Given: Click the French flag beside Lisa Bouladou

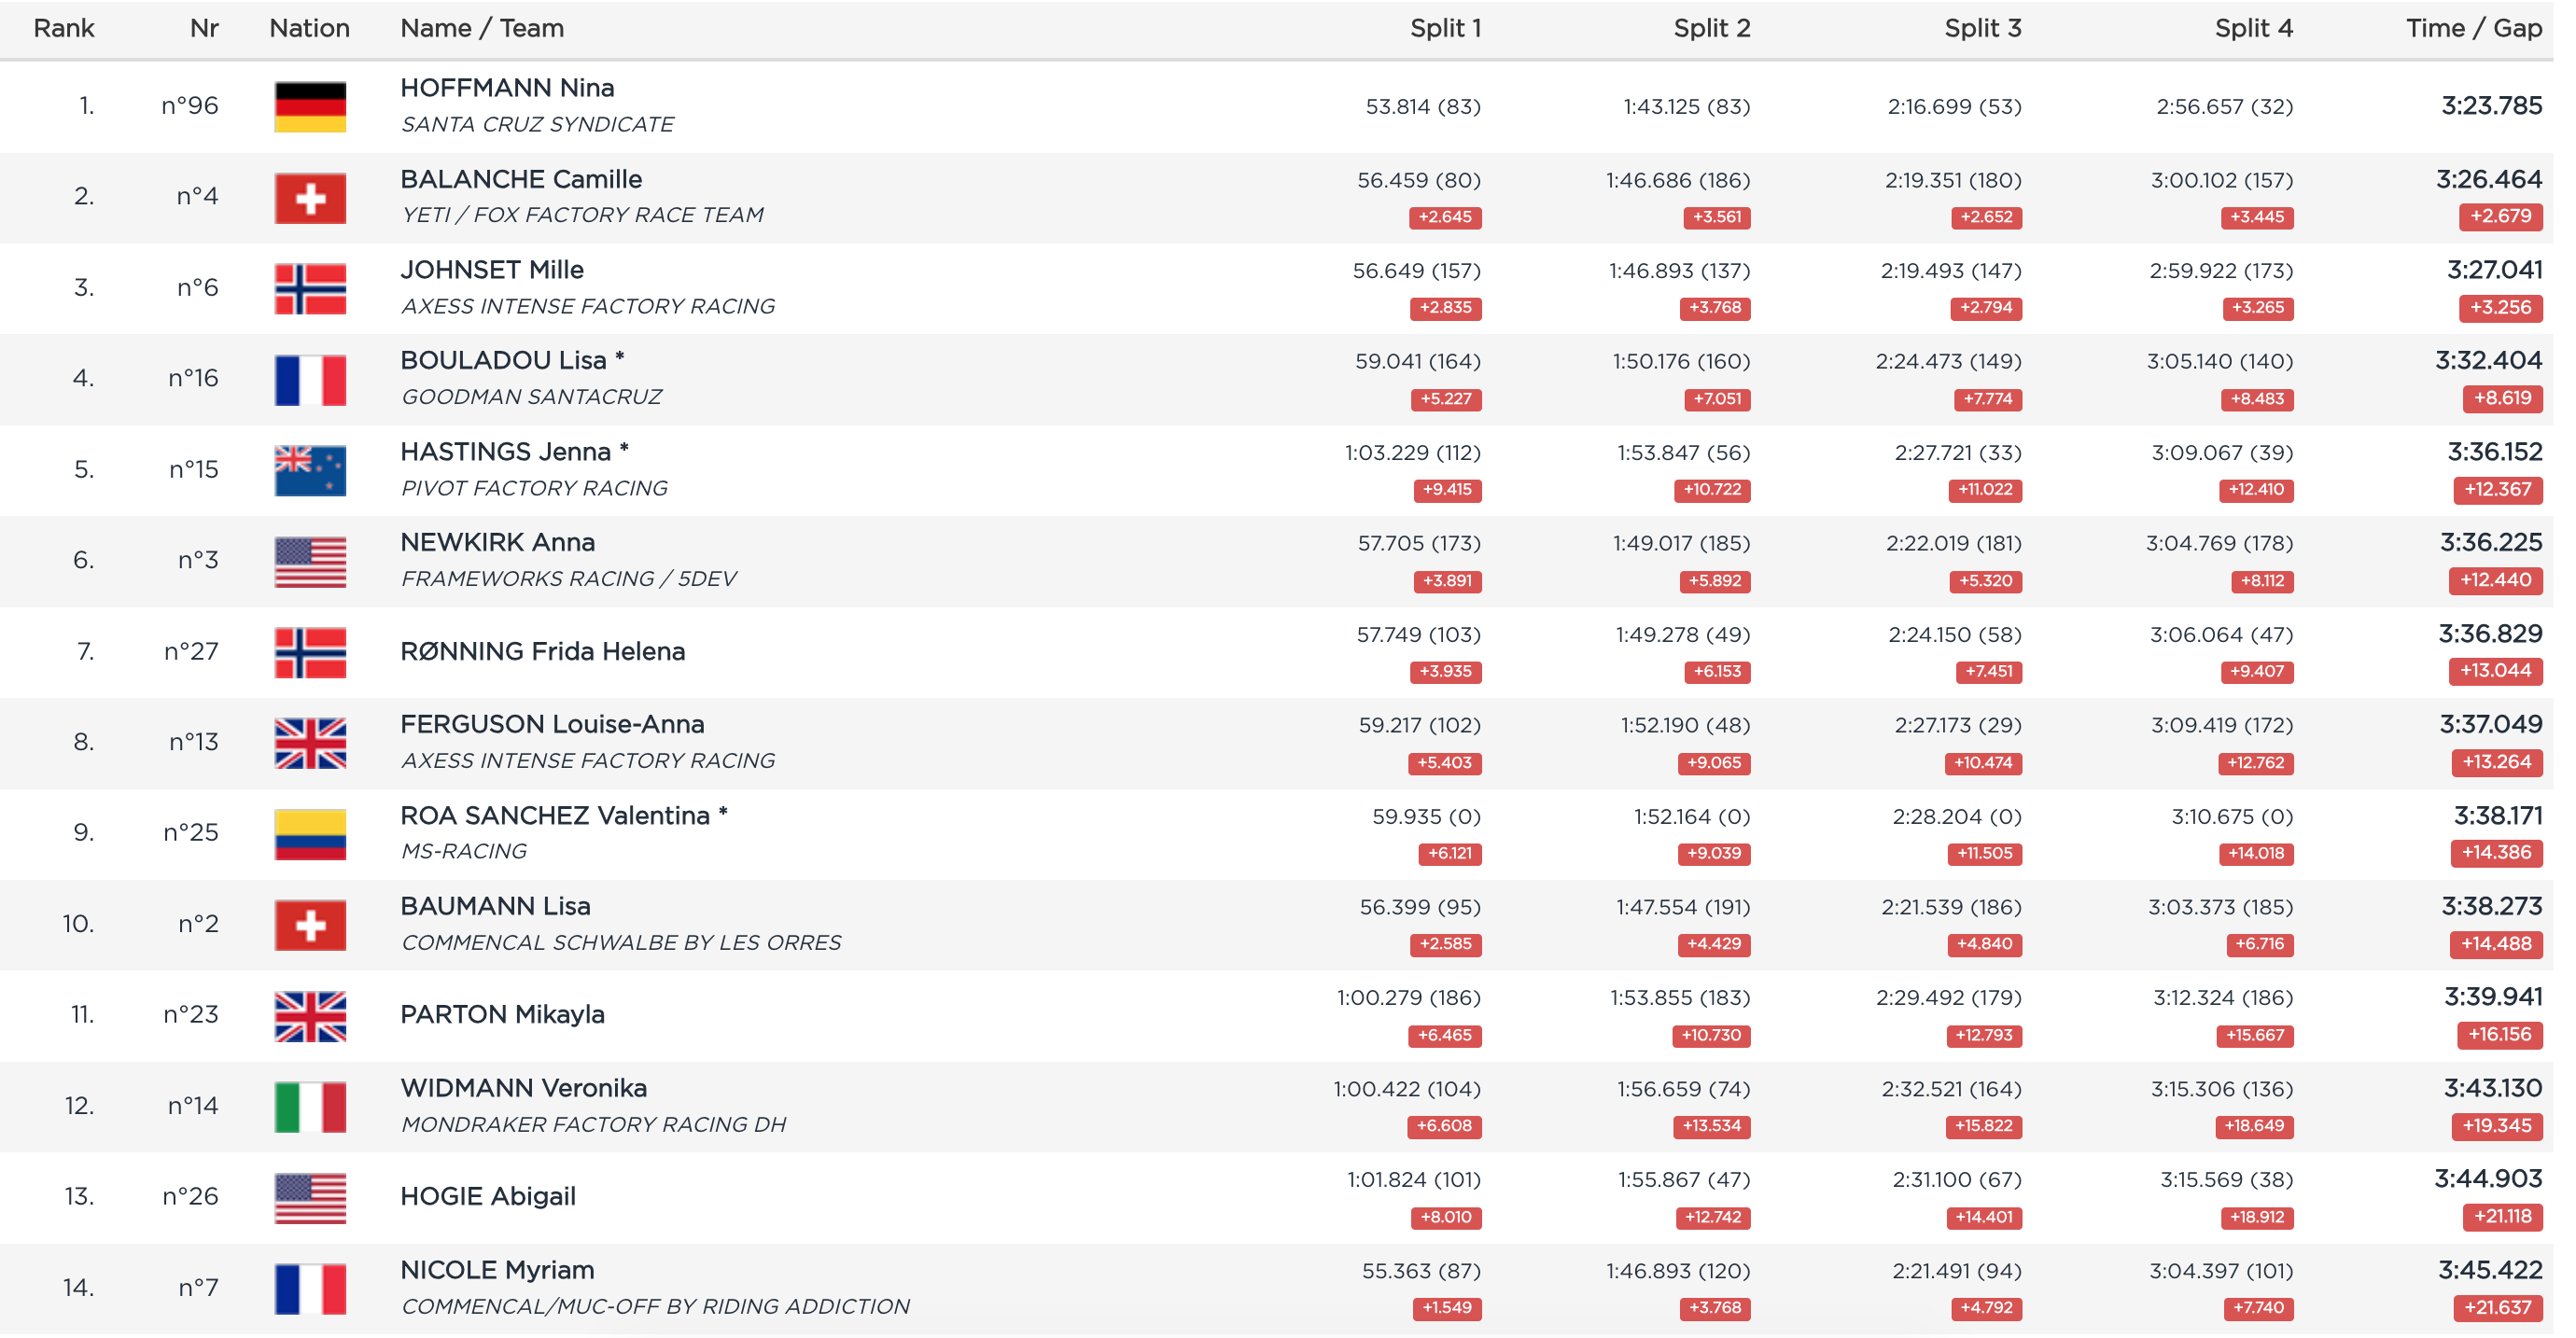Looking at the screenshot, I should [x=310, y=379].
